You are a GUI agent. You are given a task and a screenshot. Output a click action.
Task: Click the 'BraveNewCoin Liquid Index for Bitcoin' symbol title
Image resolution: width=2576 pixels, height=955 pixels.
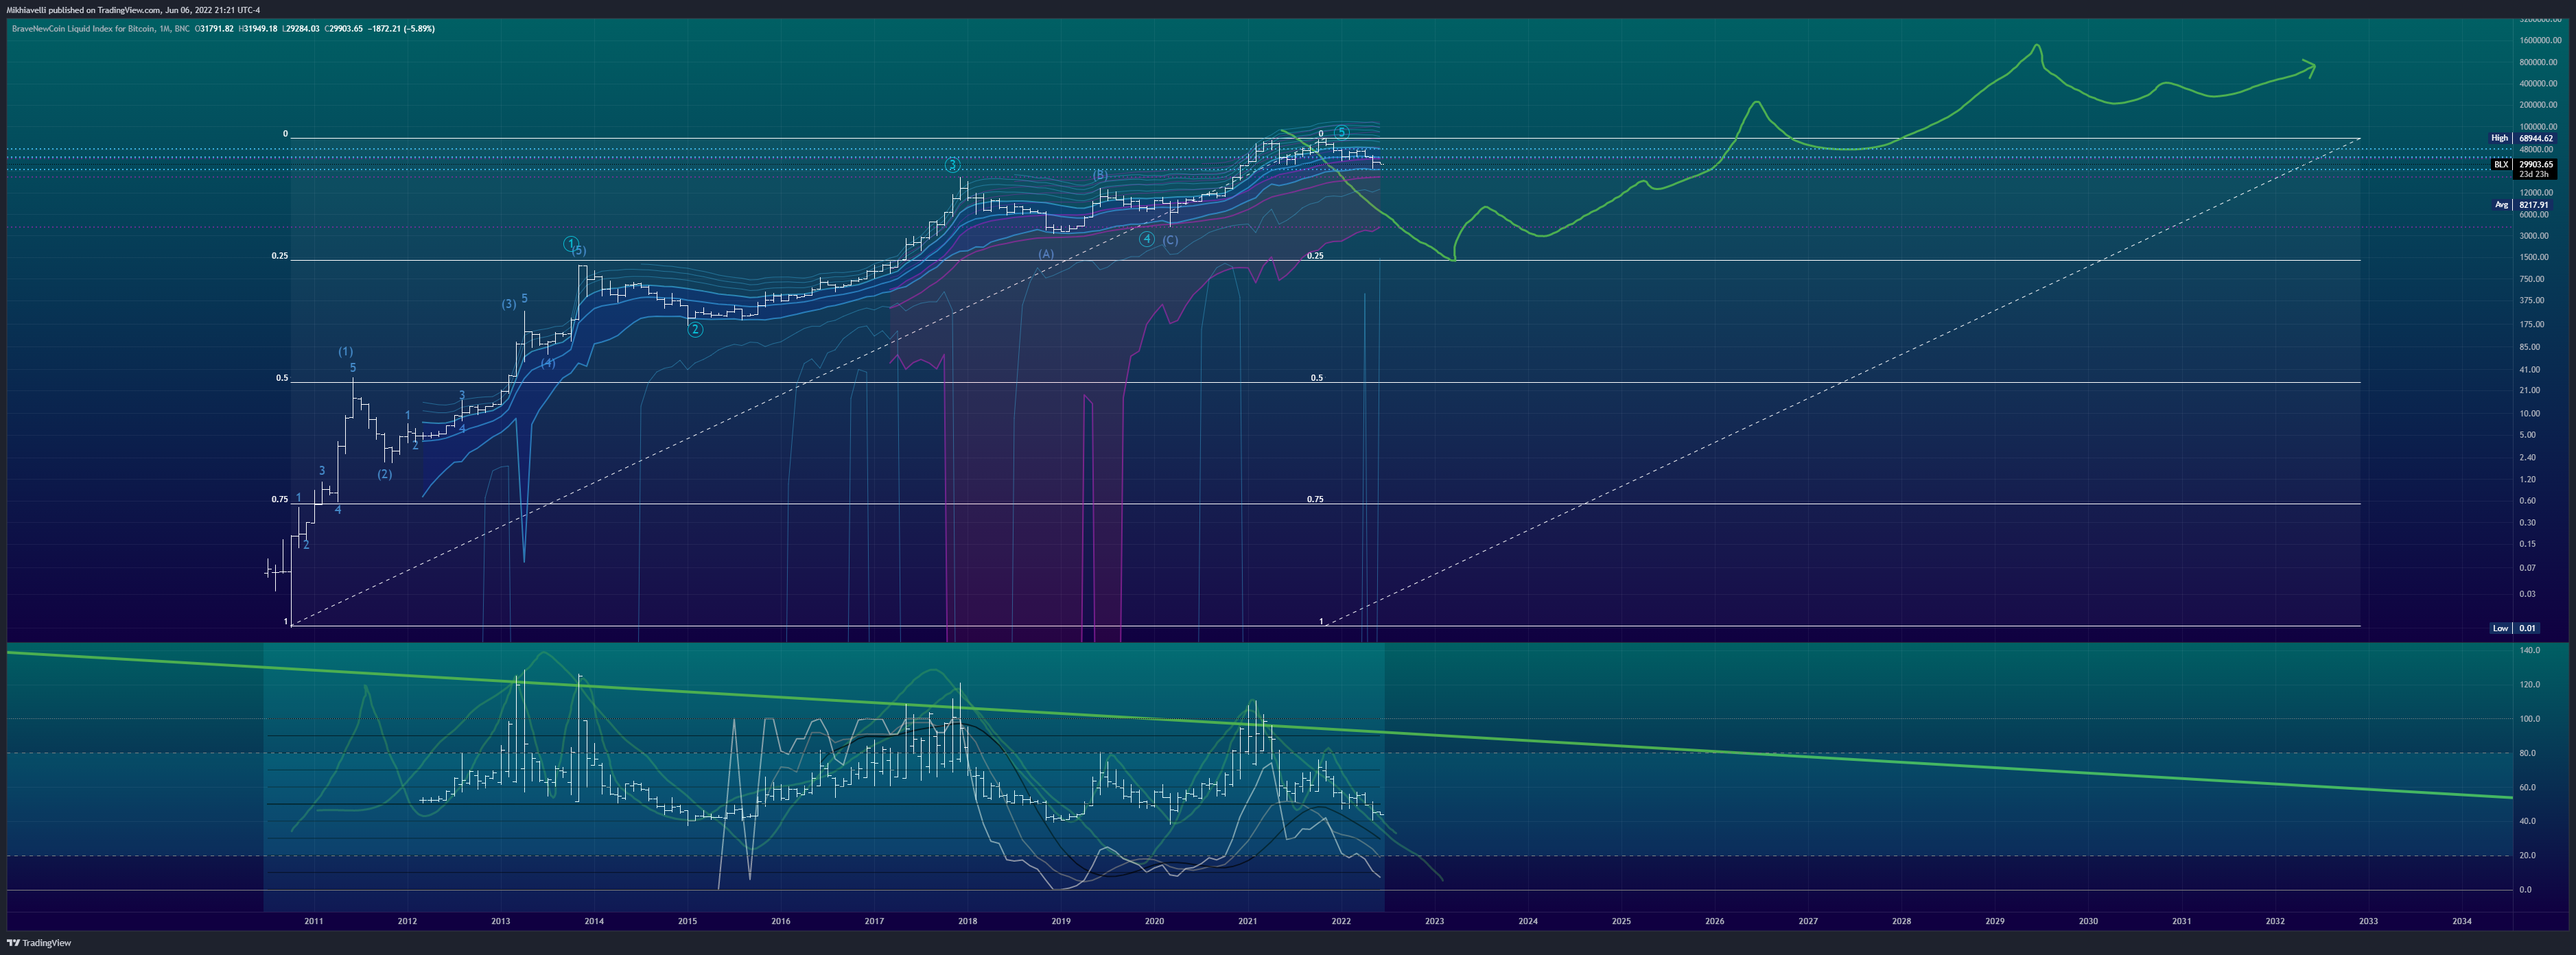coord(83,29)
